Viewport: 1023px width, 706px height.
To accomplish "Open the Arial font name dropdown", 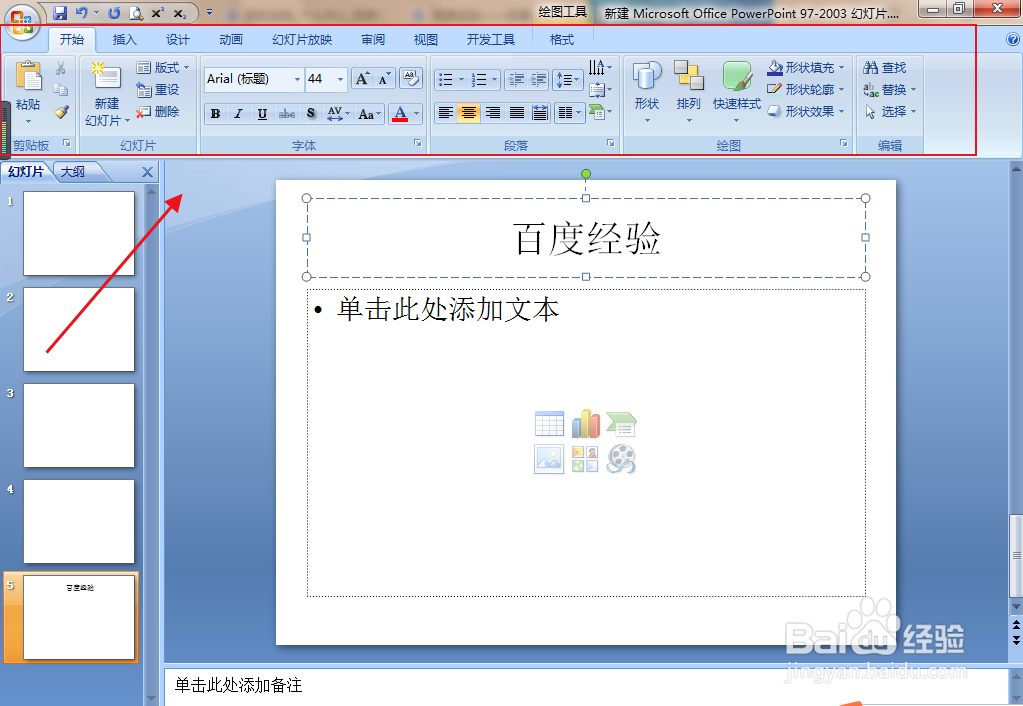I will [297, 80].
